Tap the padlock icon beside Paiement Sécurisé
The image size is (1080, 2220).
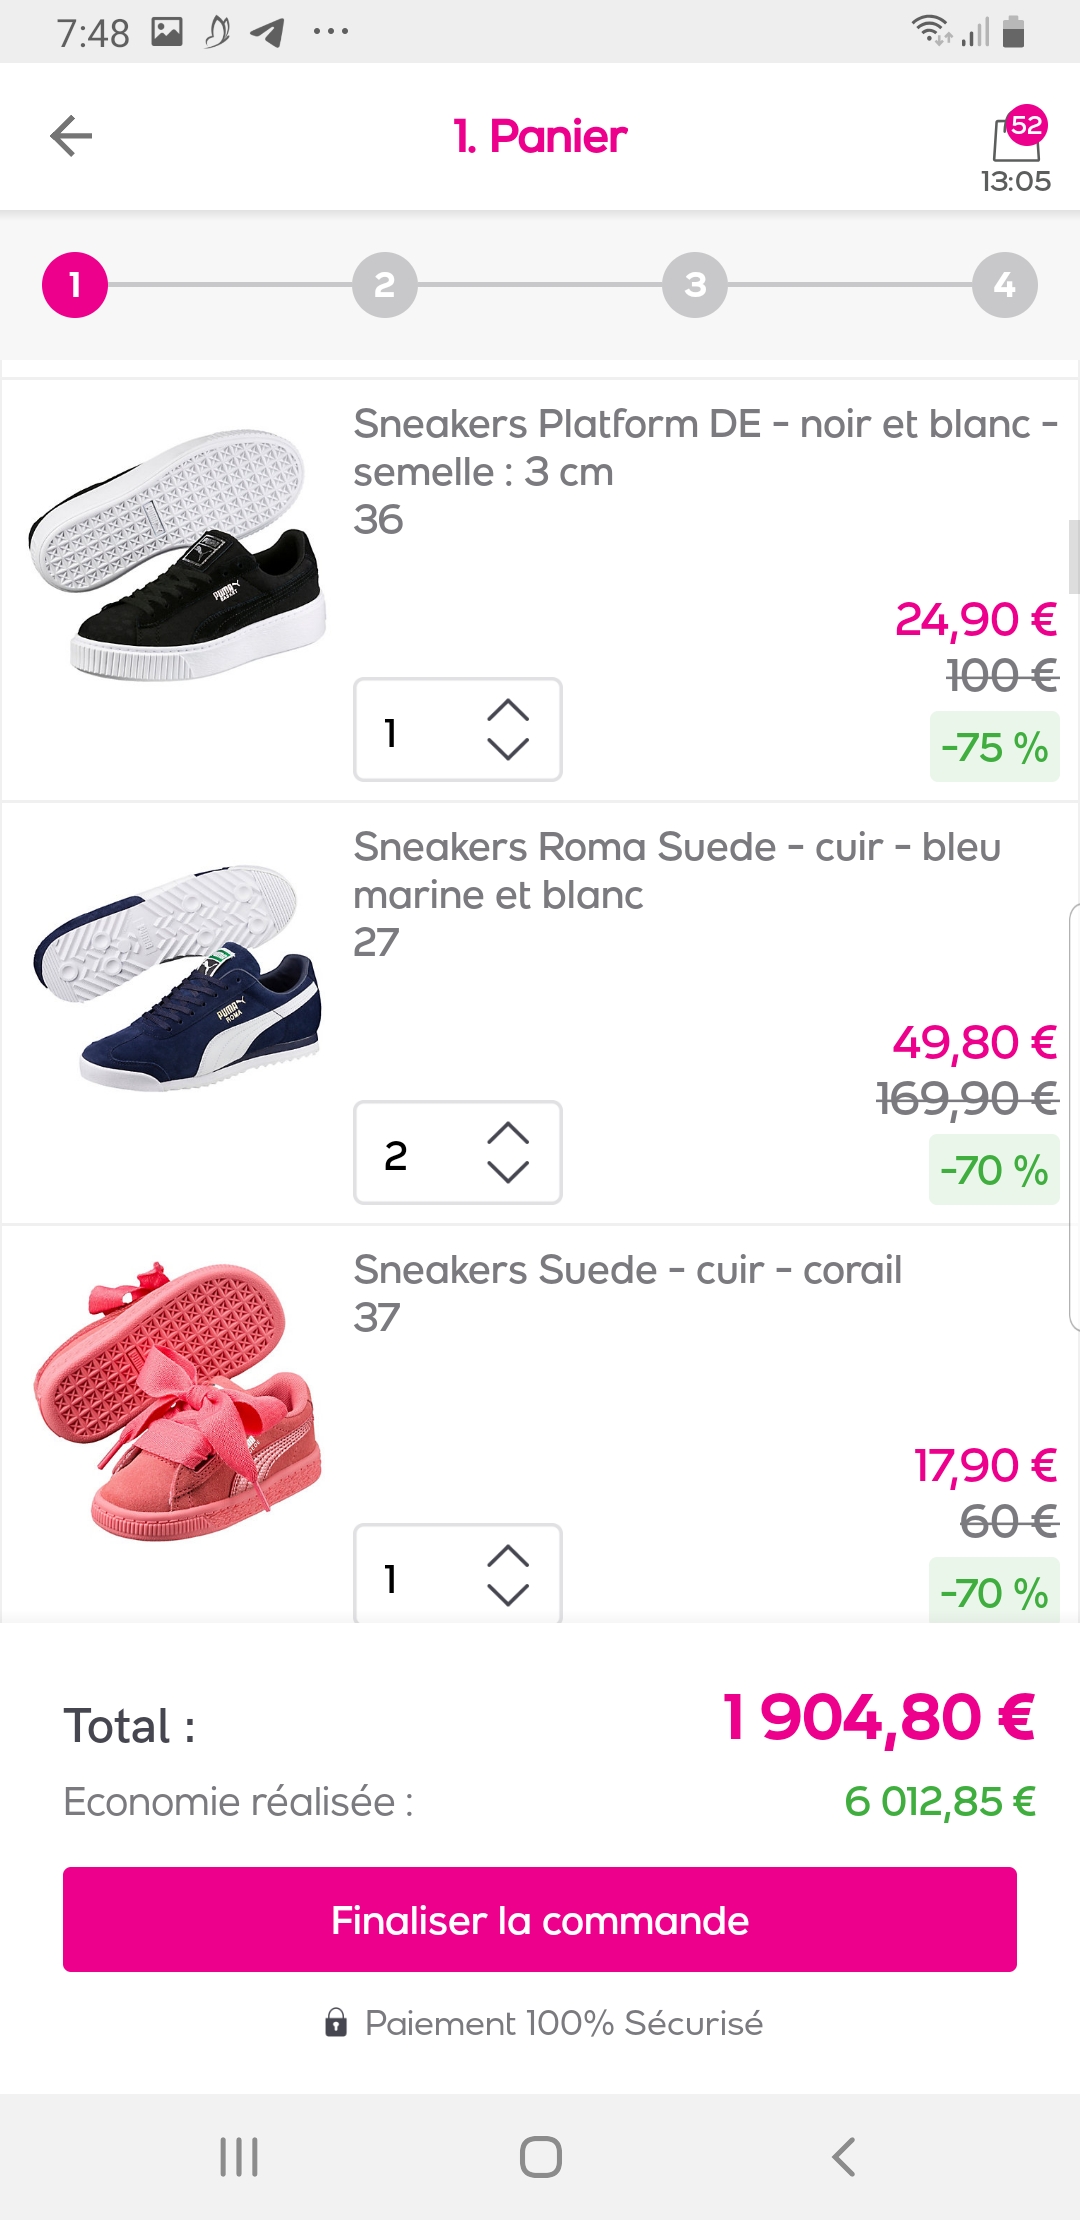[x=336, y=2023]
